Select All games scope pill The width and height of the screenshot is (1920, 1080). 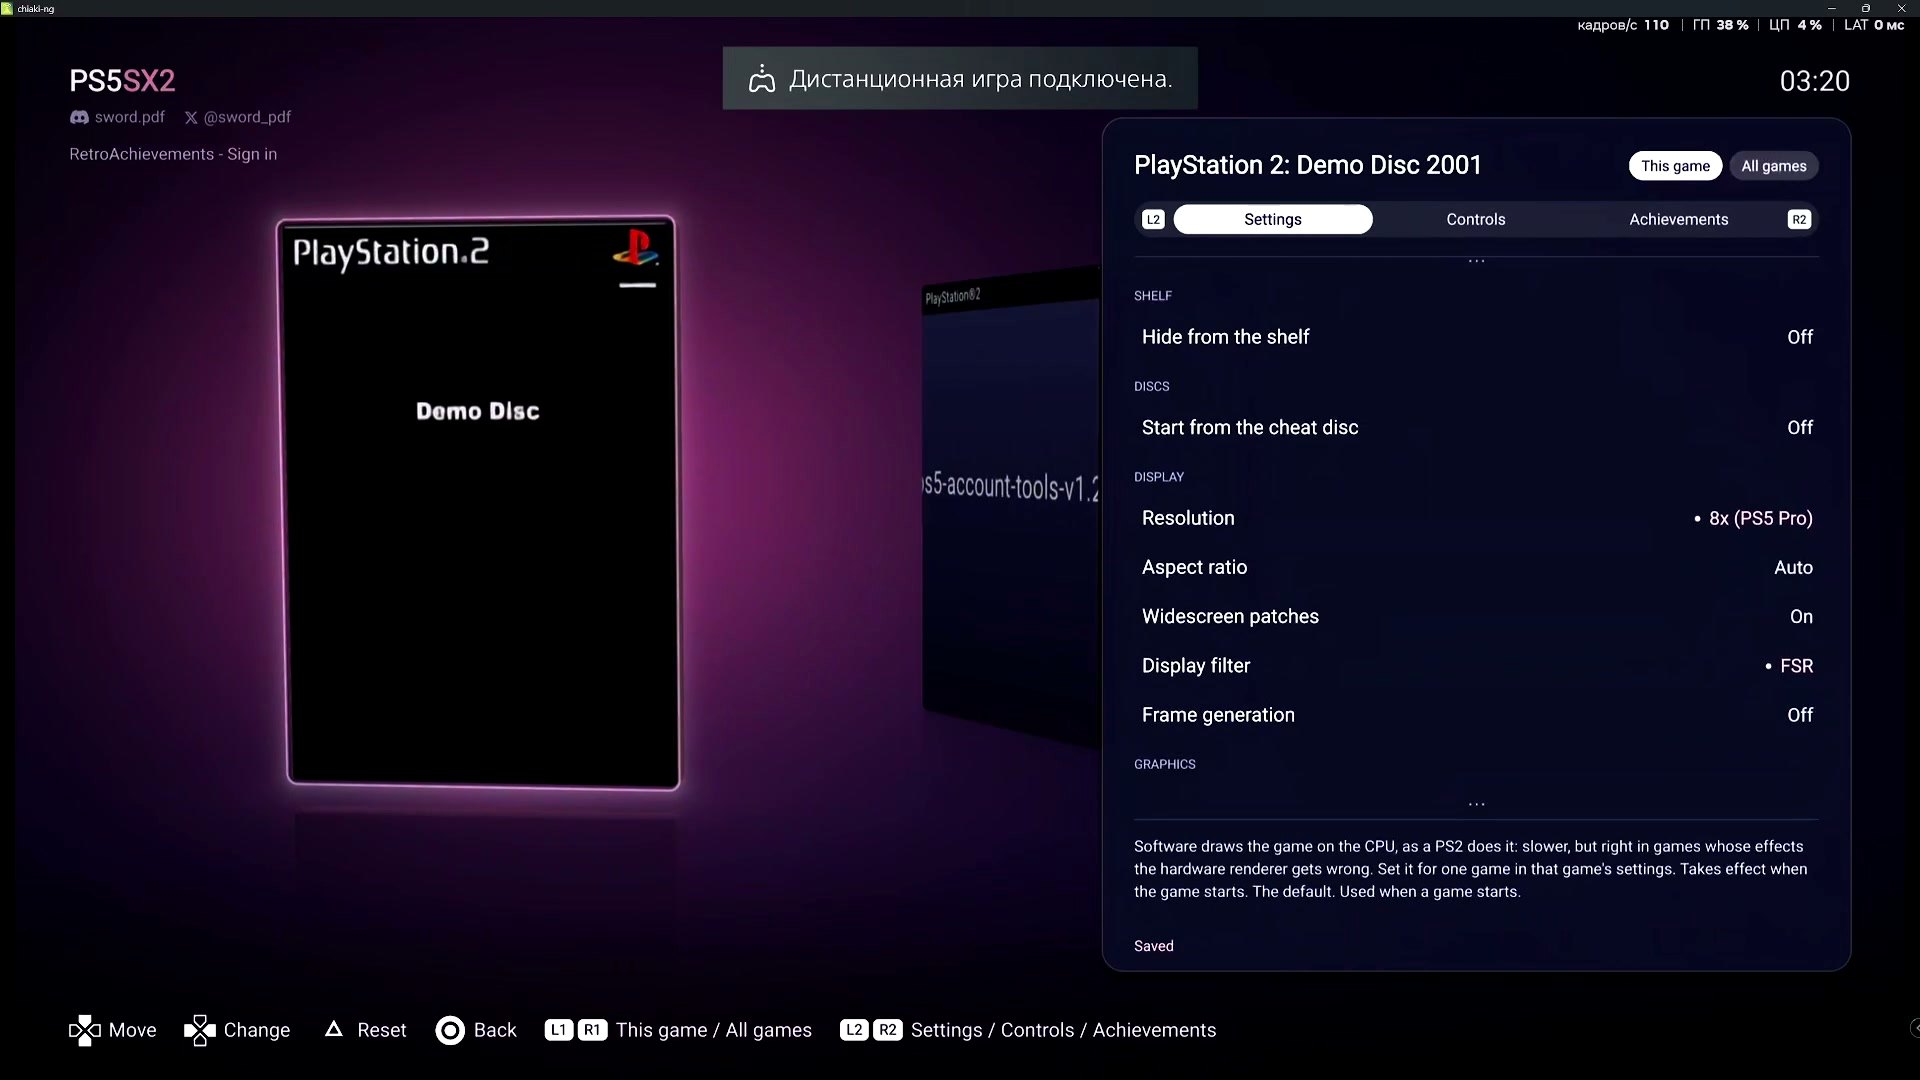(x=1774, y=166)
